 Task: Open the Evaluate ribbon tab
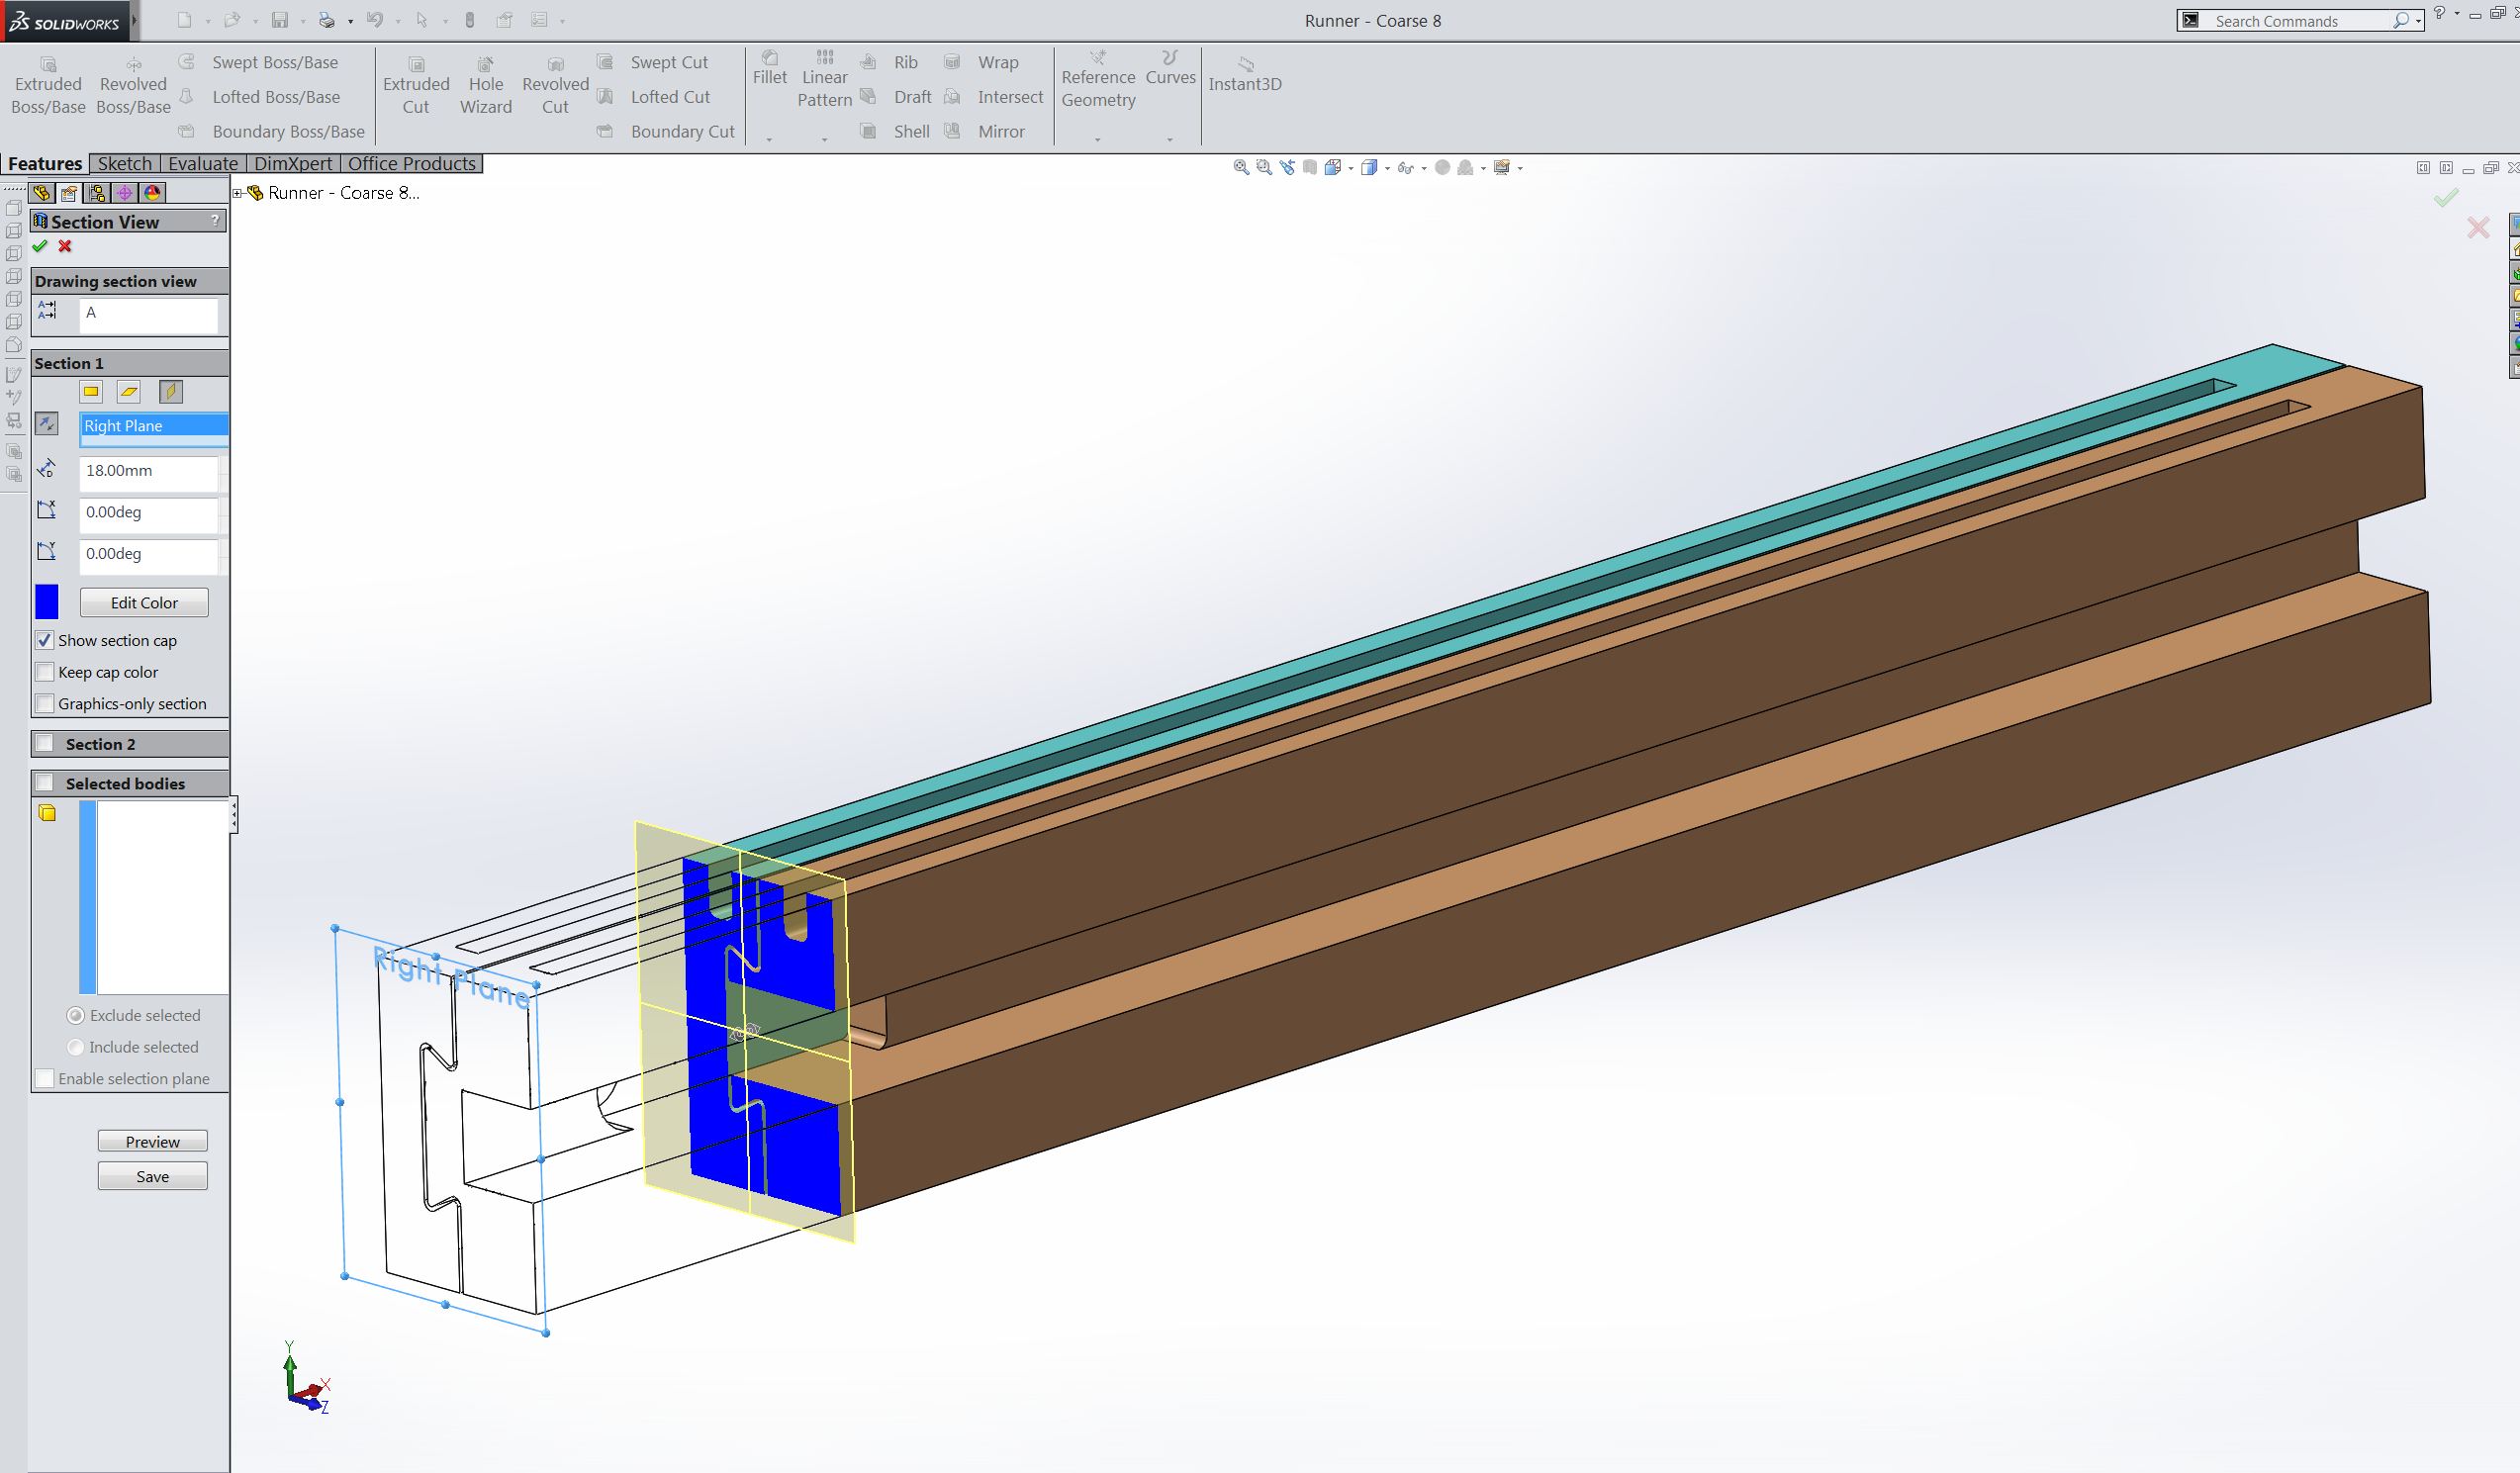tap(203, 163)
